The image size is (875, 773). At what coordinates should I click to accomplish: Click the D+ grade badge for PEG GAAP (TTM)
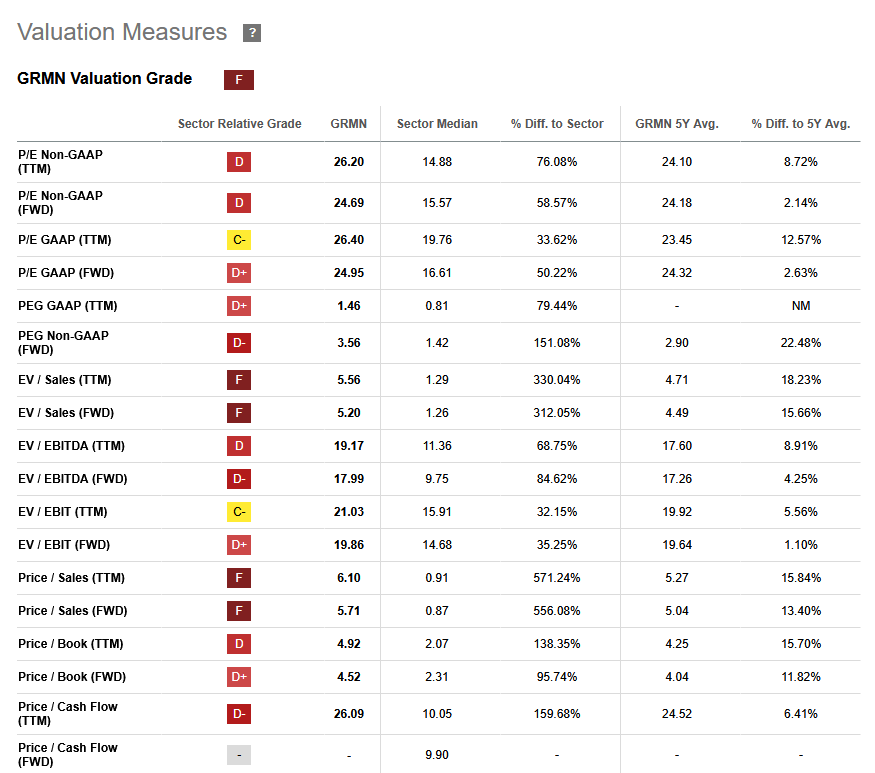pos(239,306)
